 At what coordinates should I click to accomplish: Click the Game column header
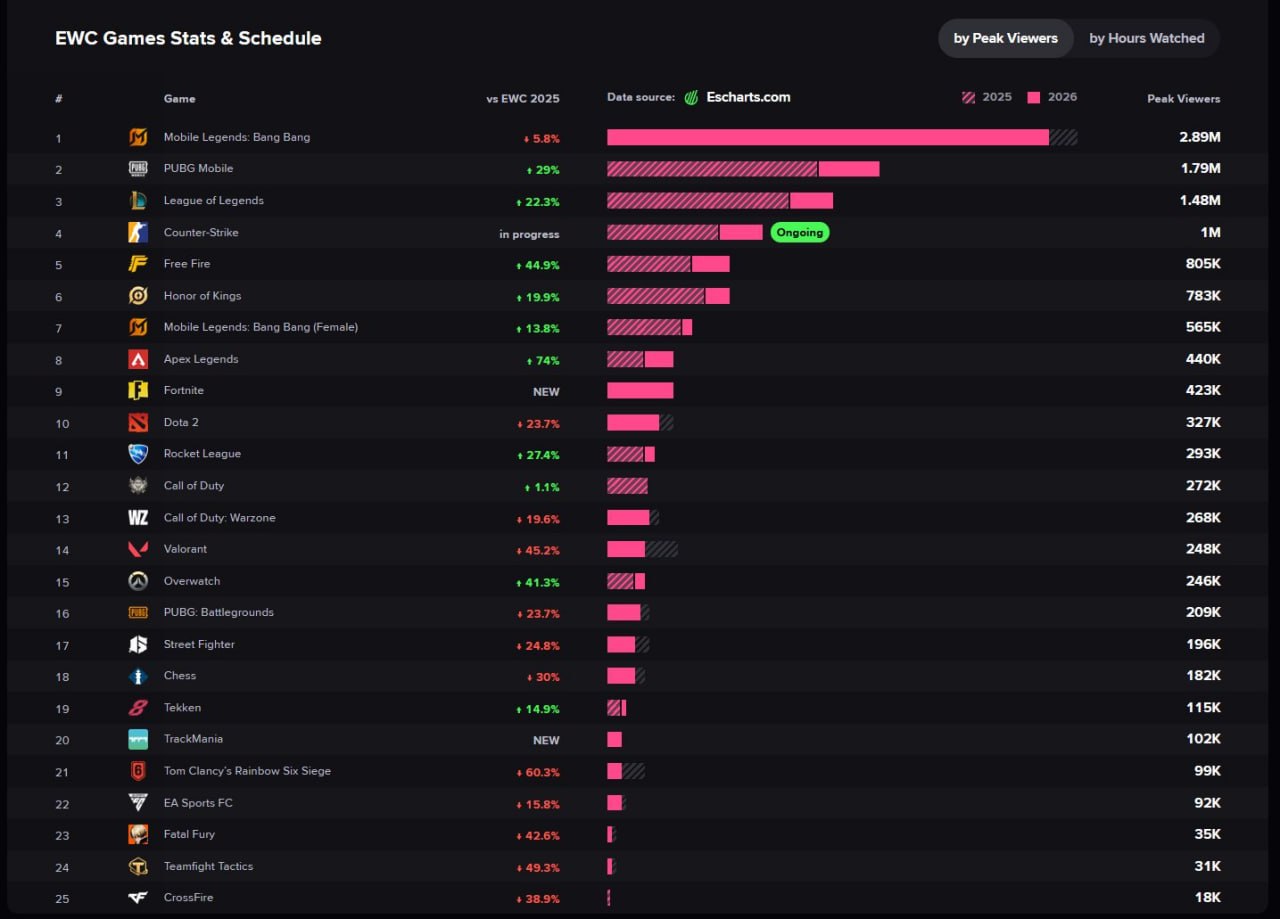click(x=180, y=99)
